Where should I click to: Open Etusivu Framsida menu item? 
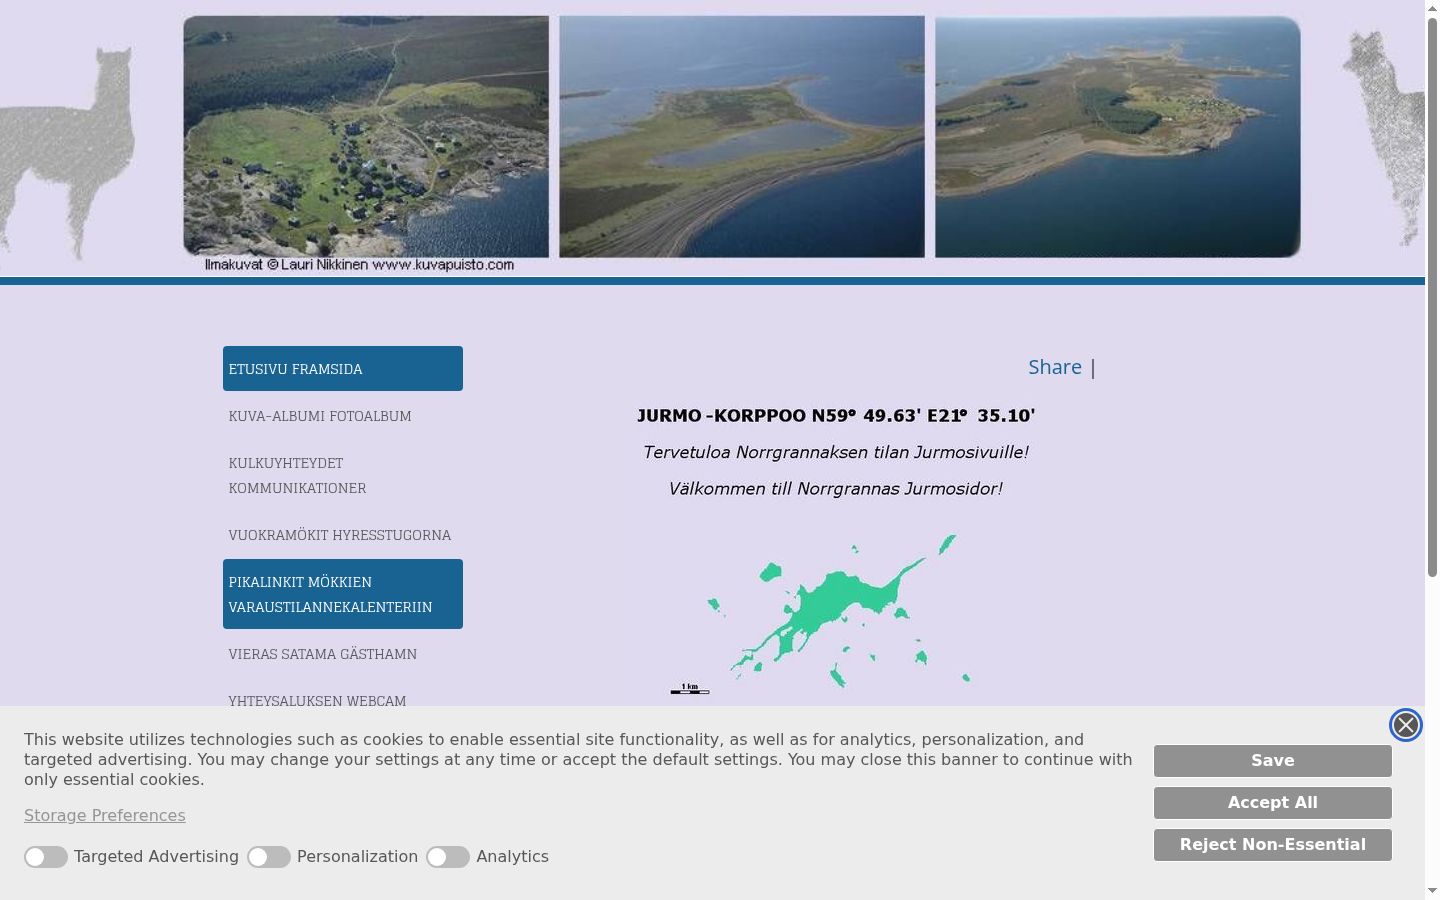click(343, 369)
